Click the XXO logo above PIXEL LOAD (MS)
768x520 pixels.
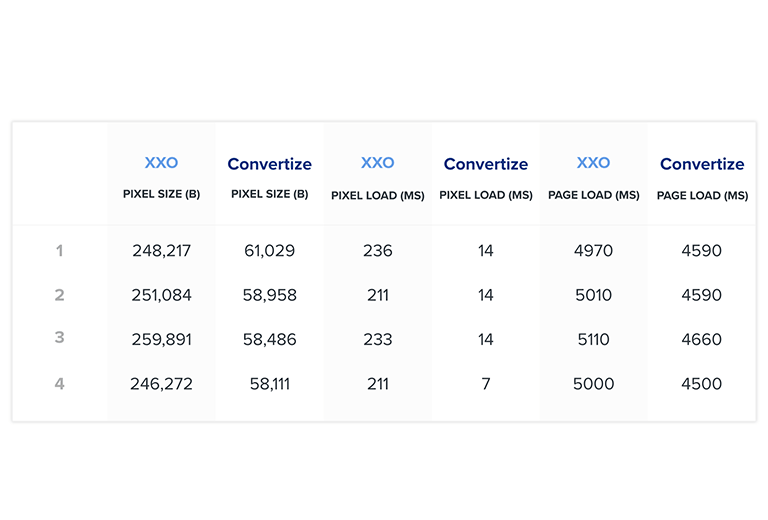coord(378,163)
